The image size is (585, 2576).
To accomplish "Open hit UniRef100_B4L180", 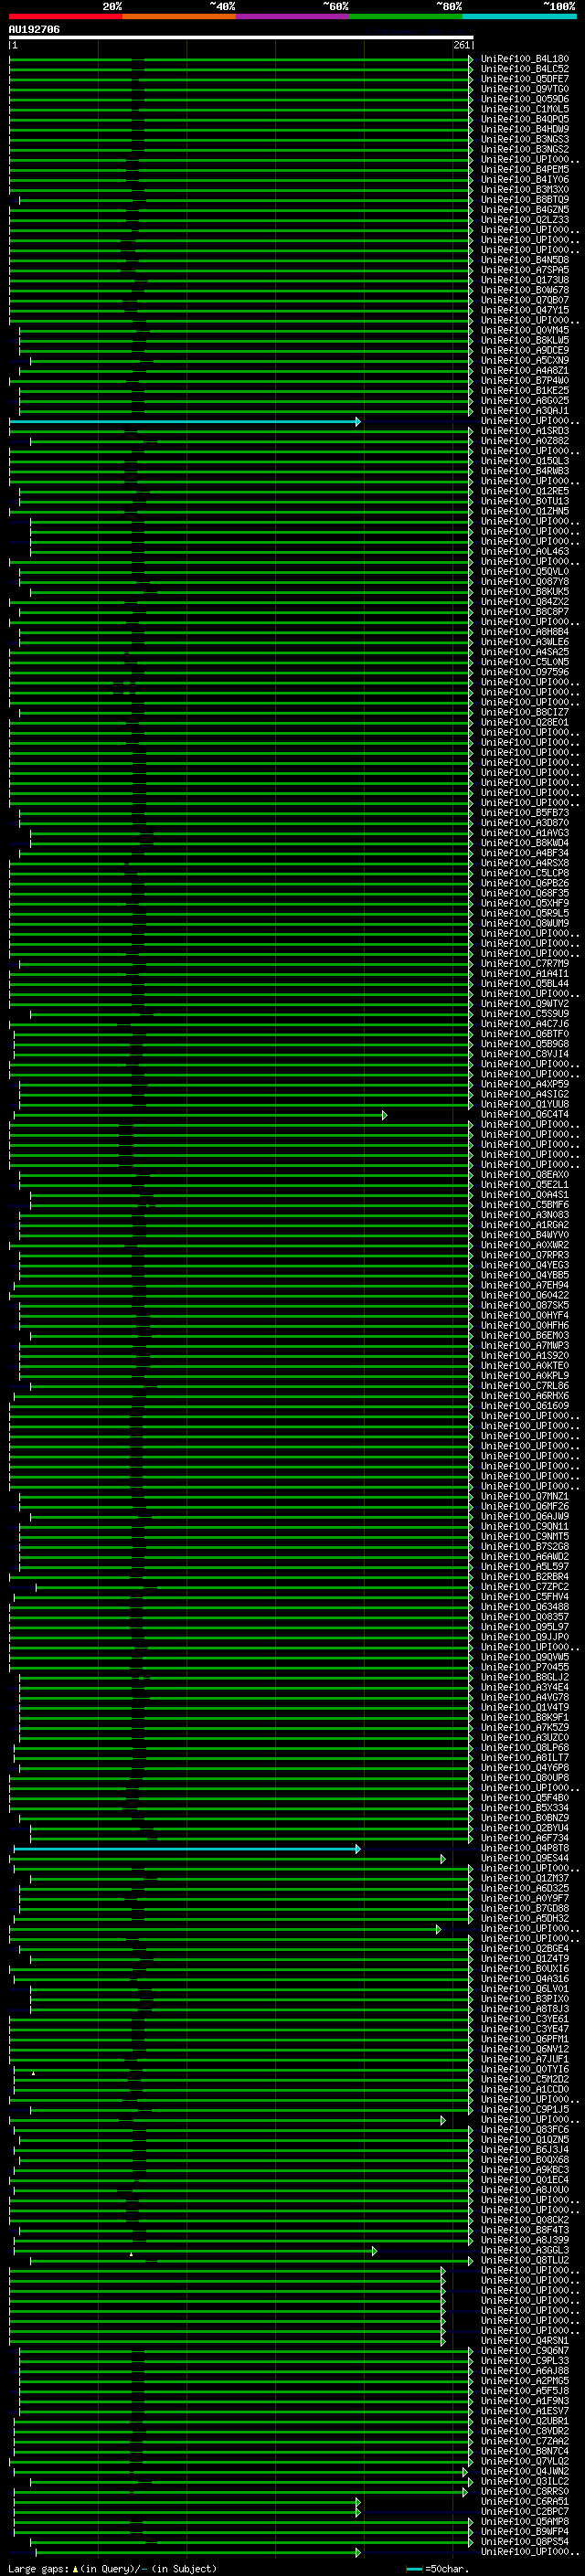I will [525, 59].
